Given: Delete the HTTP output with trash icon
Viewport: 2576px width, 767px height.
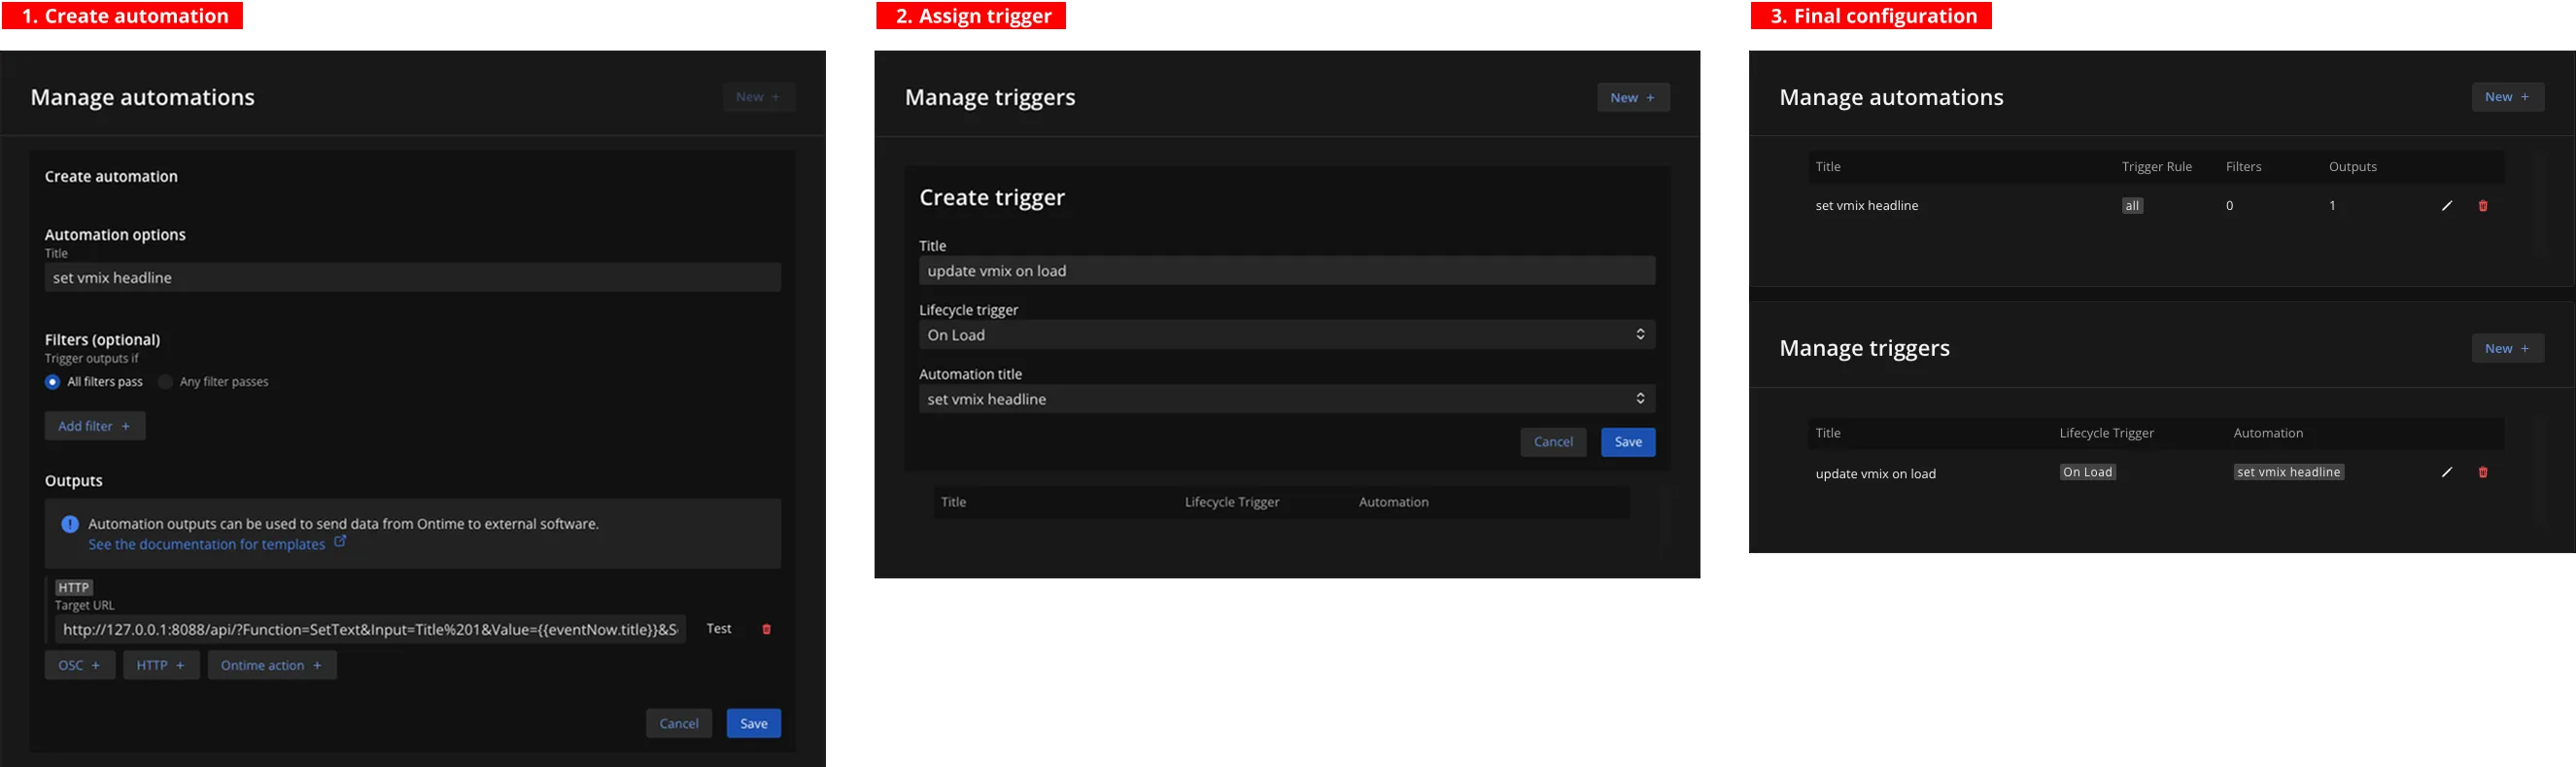Looking at the screenshot, I should click(767, 629).
